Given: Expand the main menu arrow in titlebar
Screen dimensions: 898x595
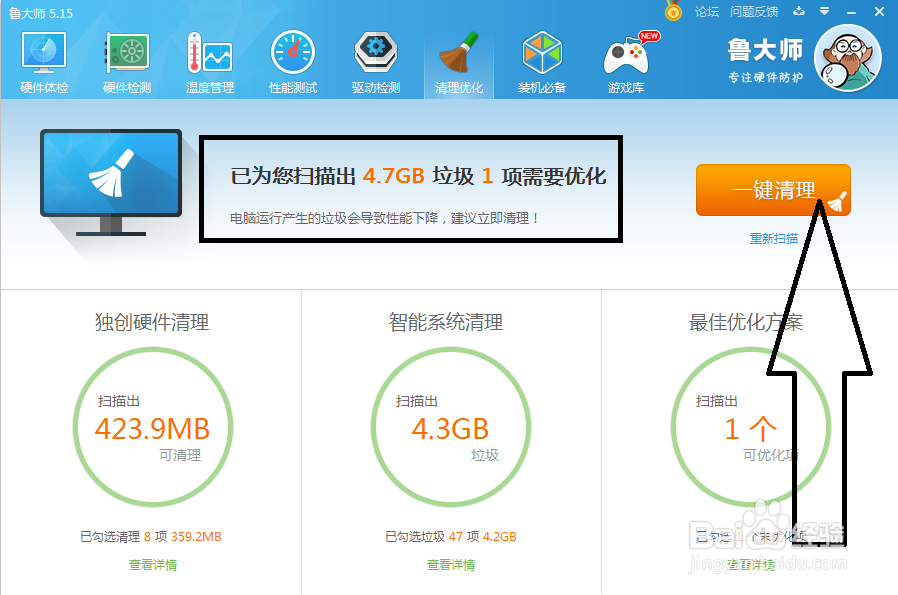Looking at the screenshot, I should click(x=822, y=10).
